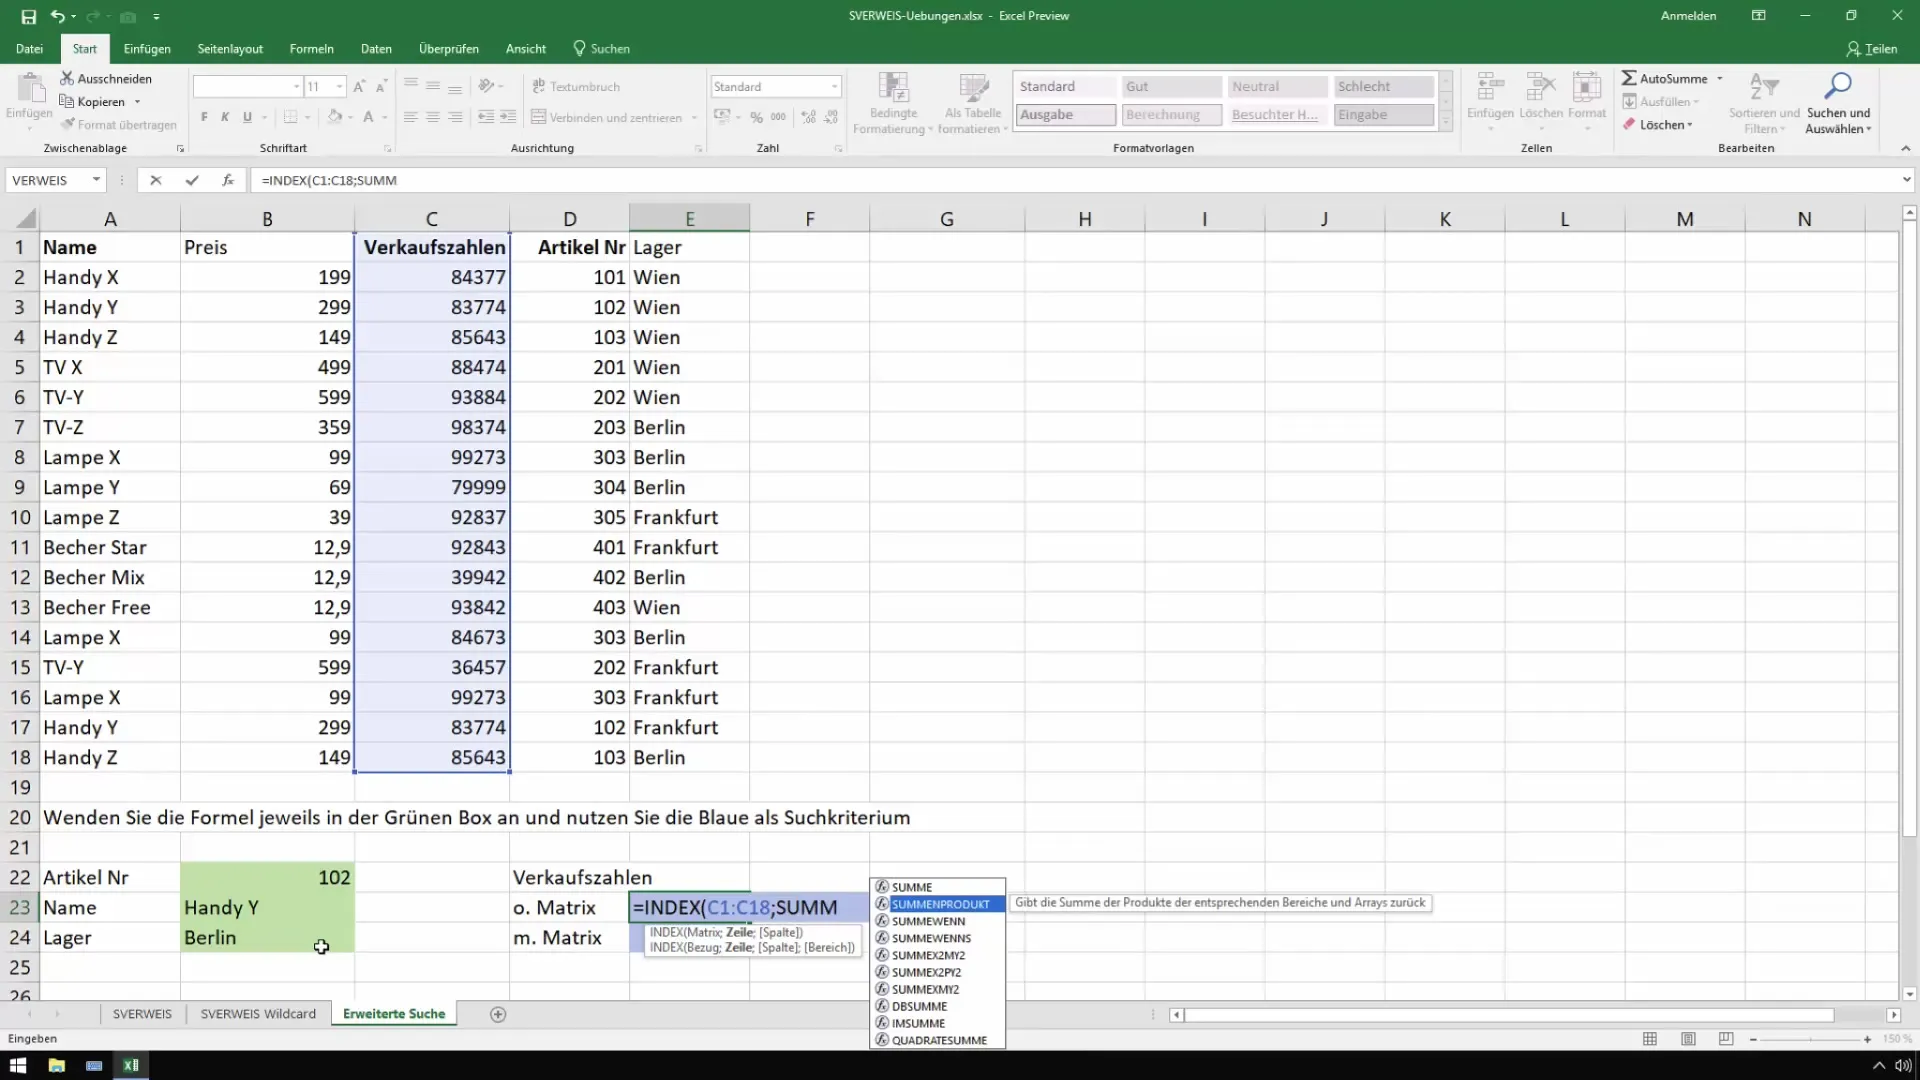
Task: Open the Einfügen ribbon tab
Action: tap(147, 48)
